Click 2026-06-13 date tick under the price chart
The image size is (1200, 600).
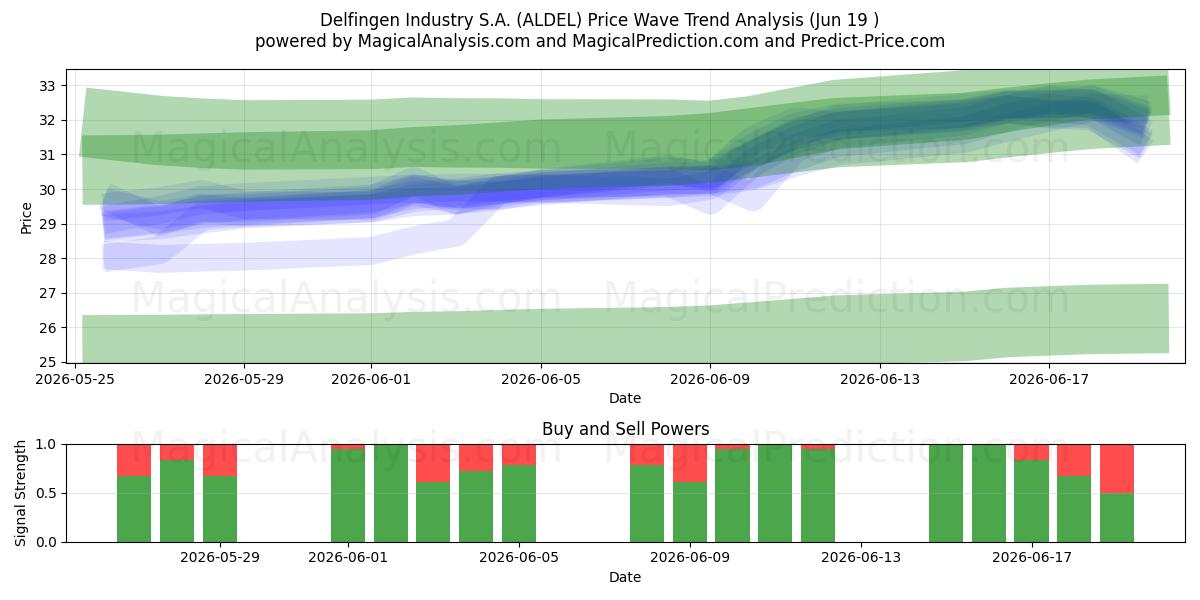click(880, 379)
